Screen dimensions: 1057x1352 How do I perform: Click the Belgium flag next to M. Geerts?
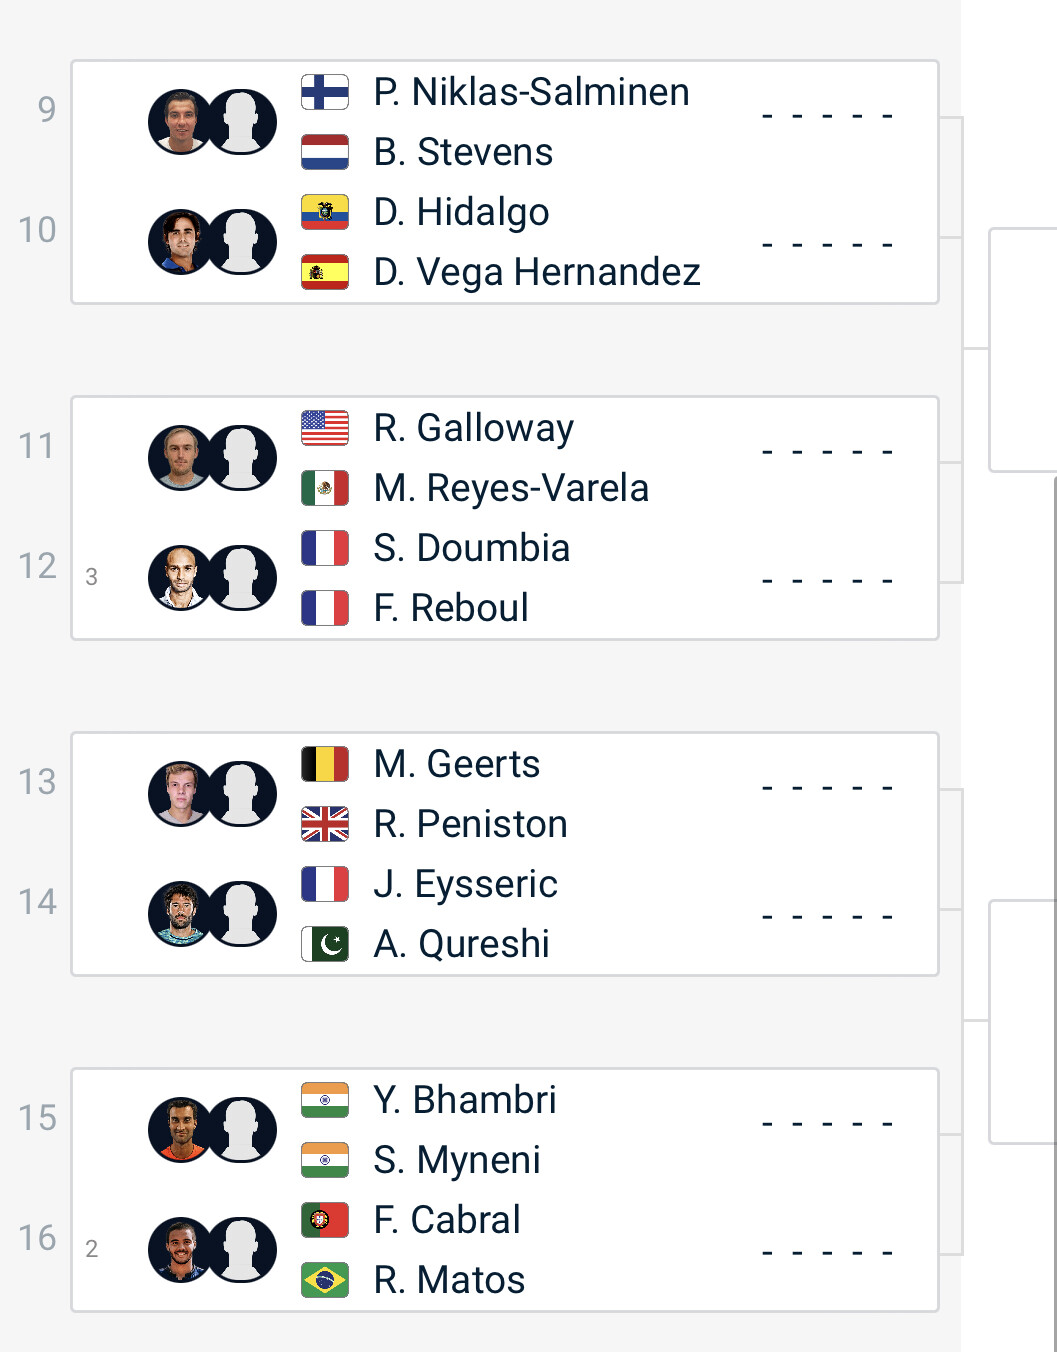[x=325, y=764]
